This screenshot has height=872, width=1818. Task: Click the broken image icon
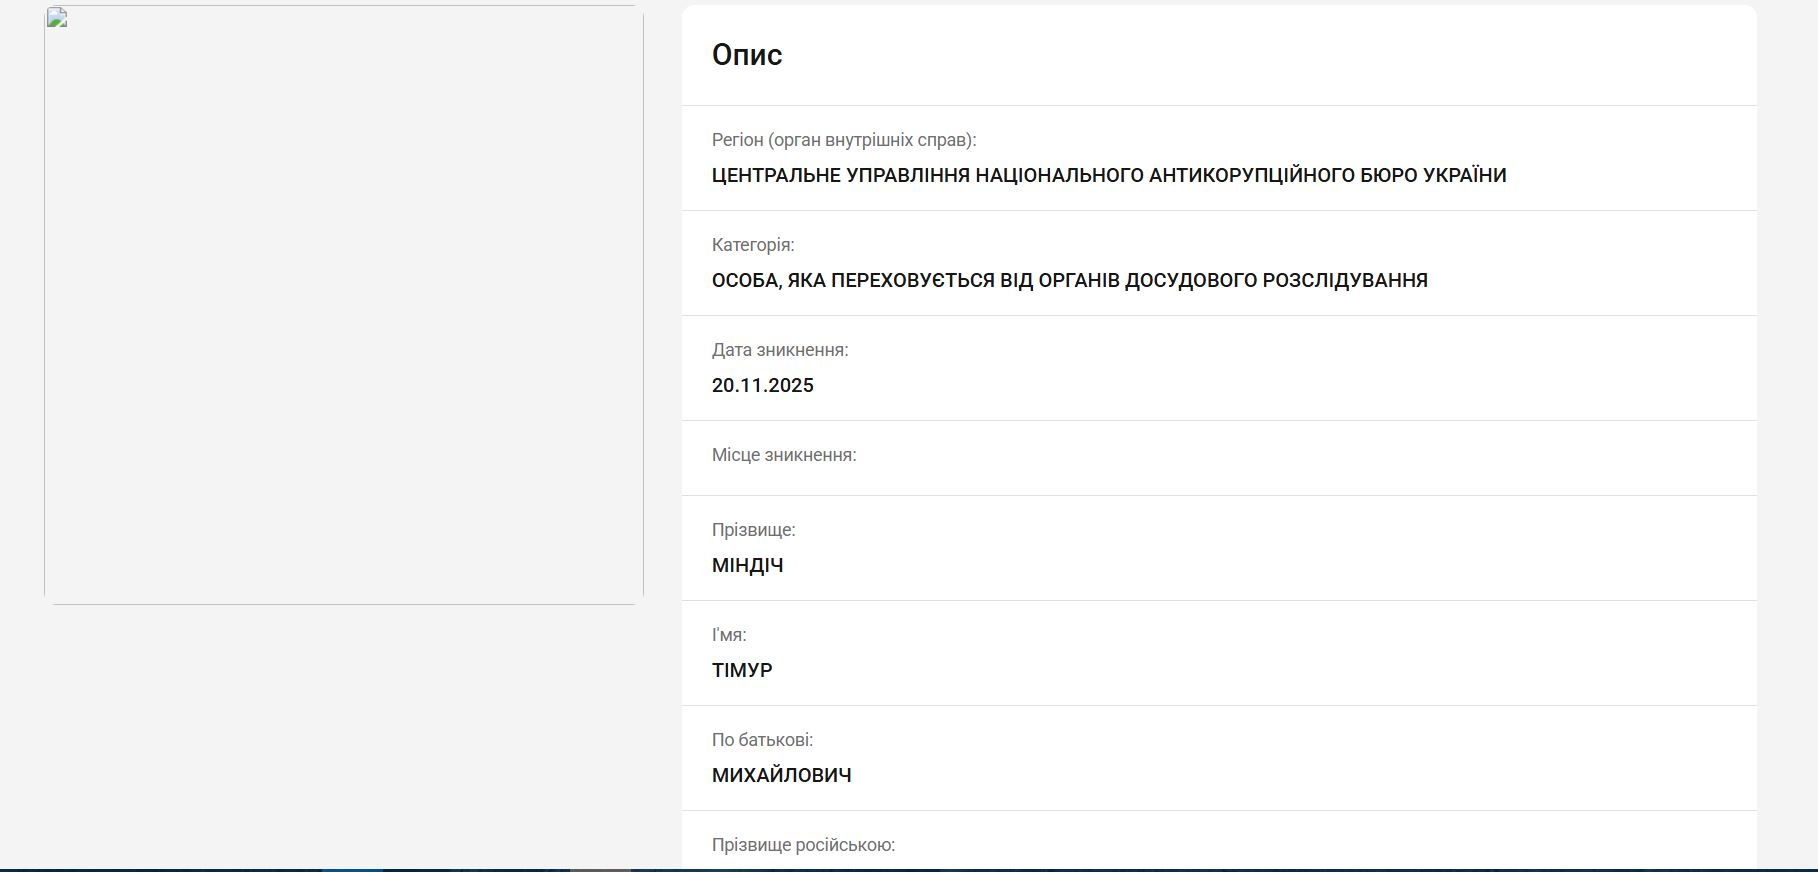click(57, 18)
